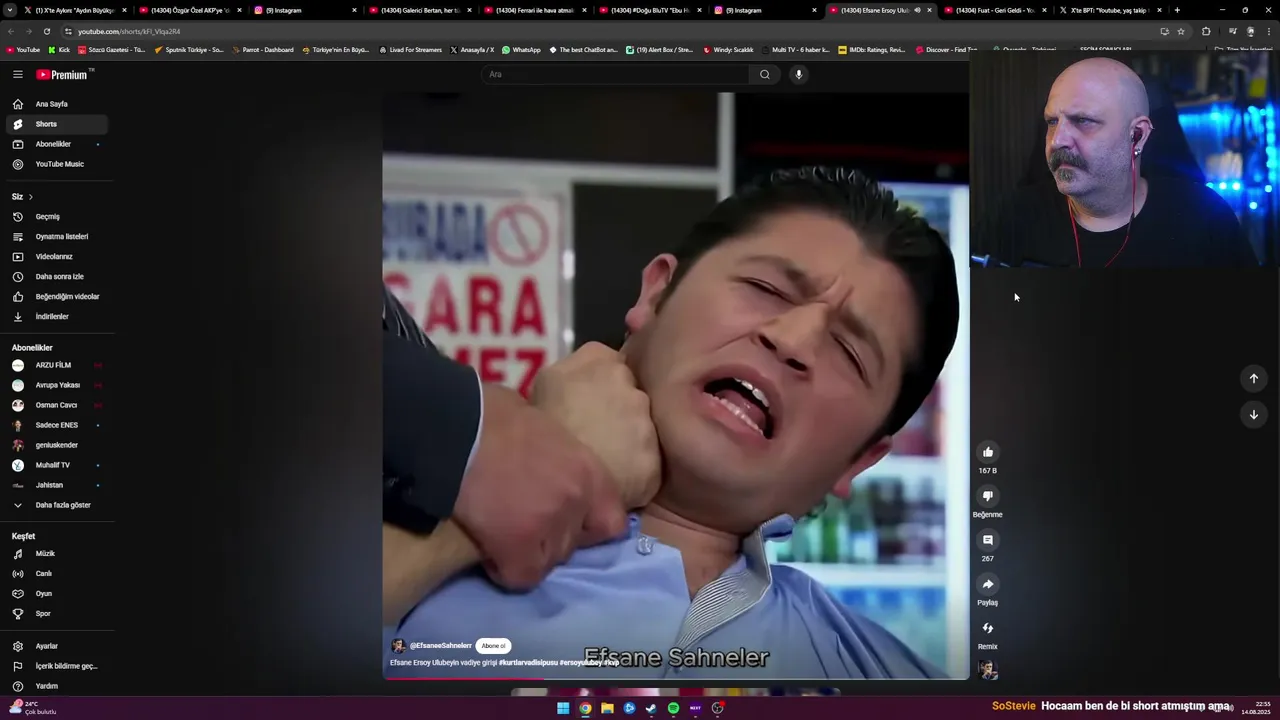Expand the Siz section chevron

point(30,196)
